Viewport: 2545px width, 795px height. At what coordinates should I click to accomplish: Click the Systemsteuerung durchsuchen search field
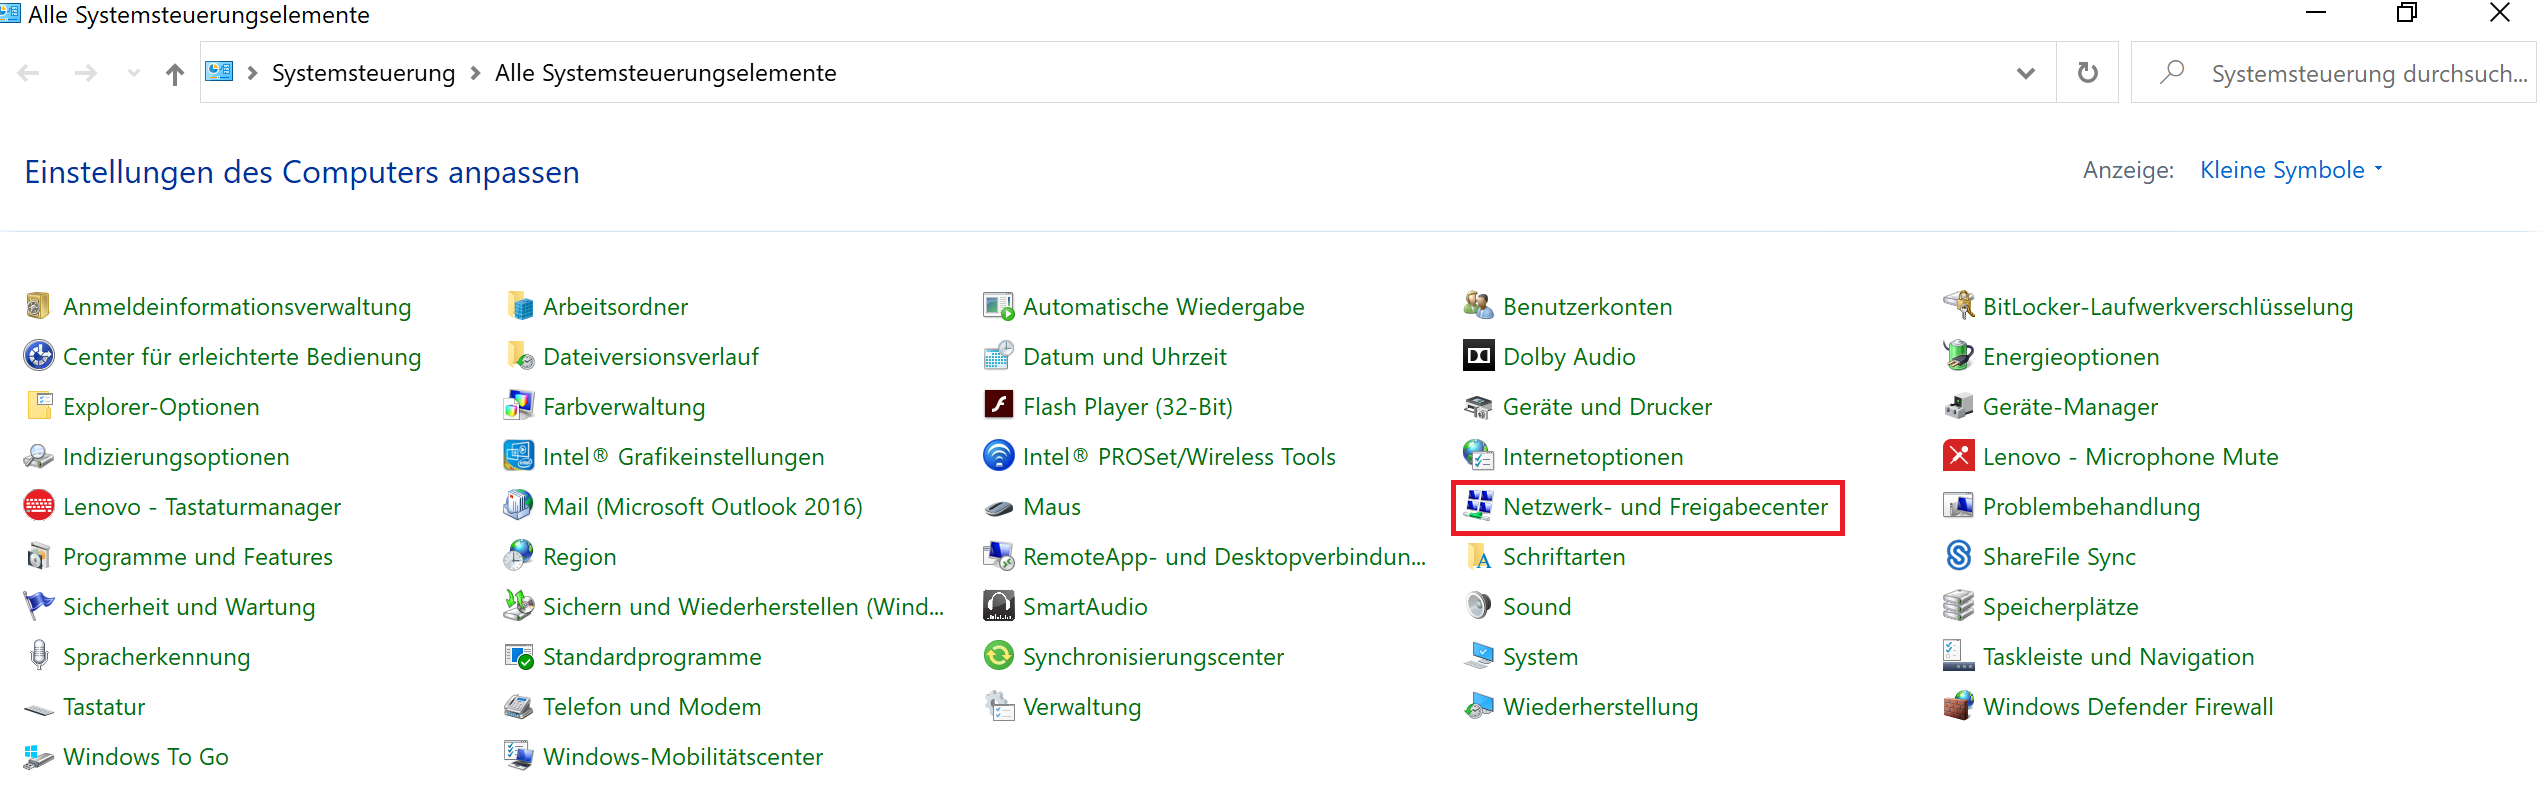2333,73
